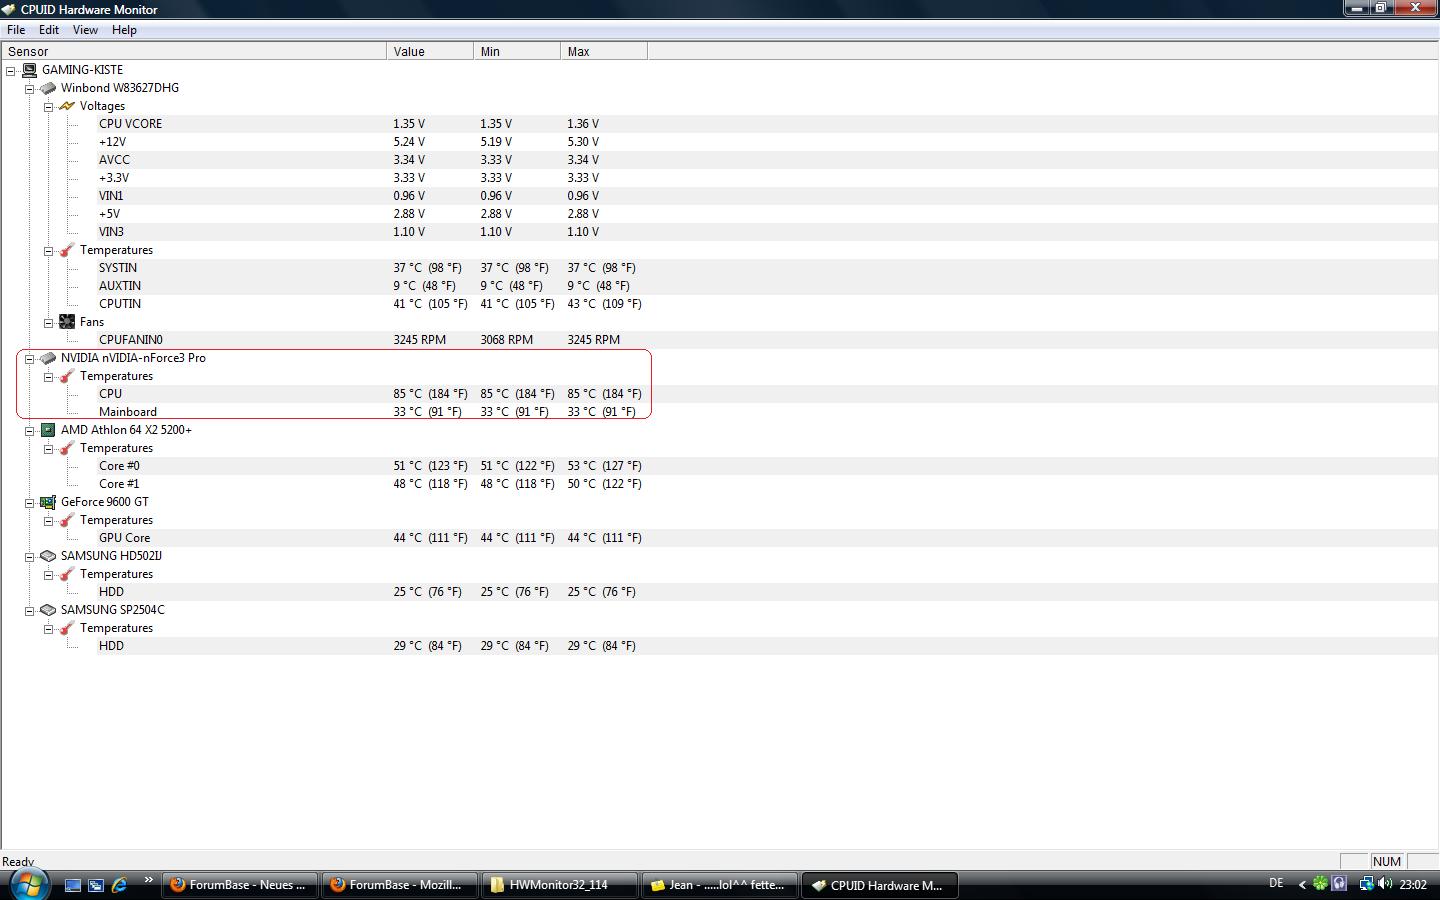The width and height of the screenshot is (1440, 900).
Task: Click the 23:02 system clock
Action: click(x=1413, y=885)
